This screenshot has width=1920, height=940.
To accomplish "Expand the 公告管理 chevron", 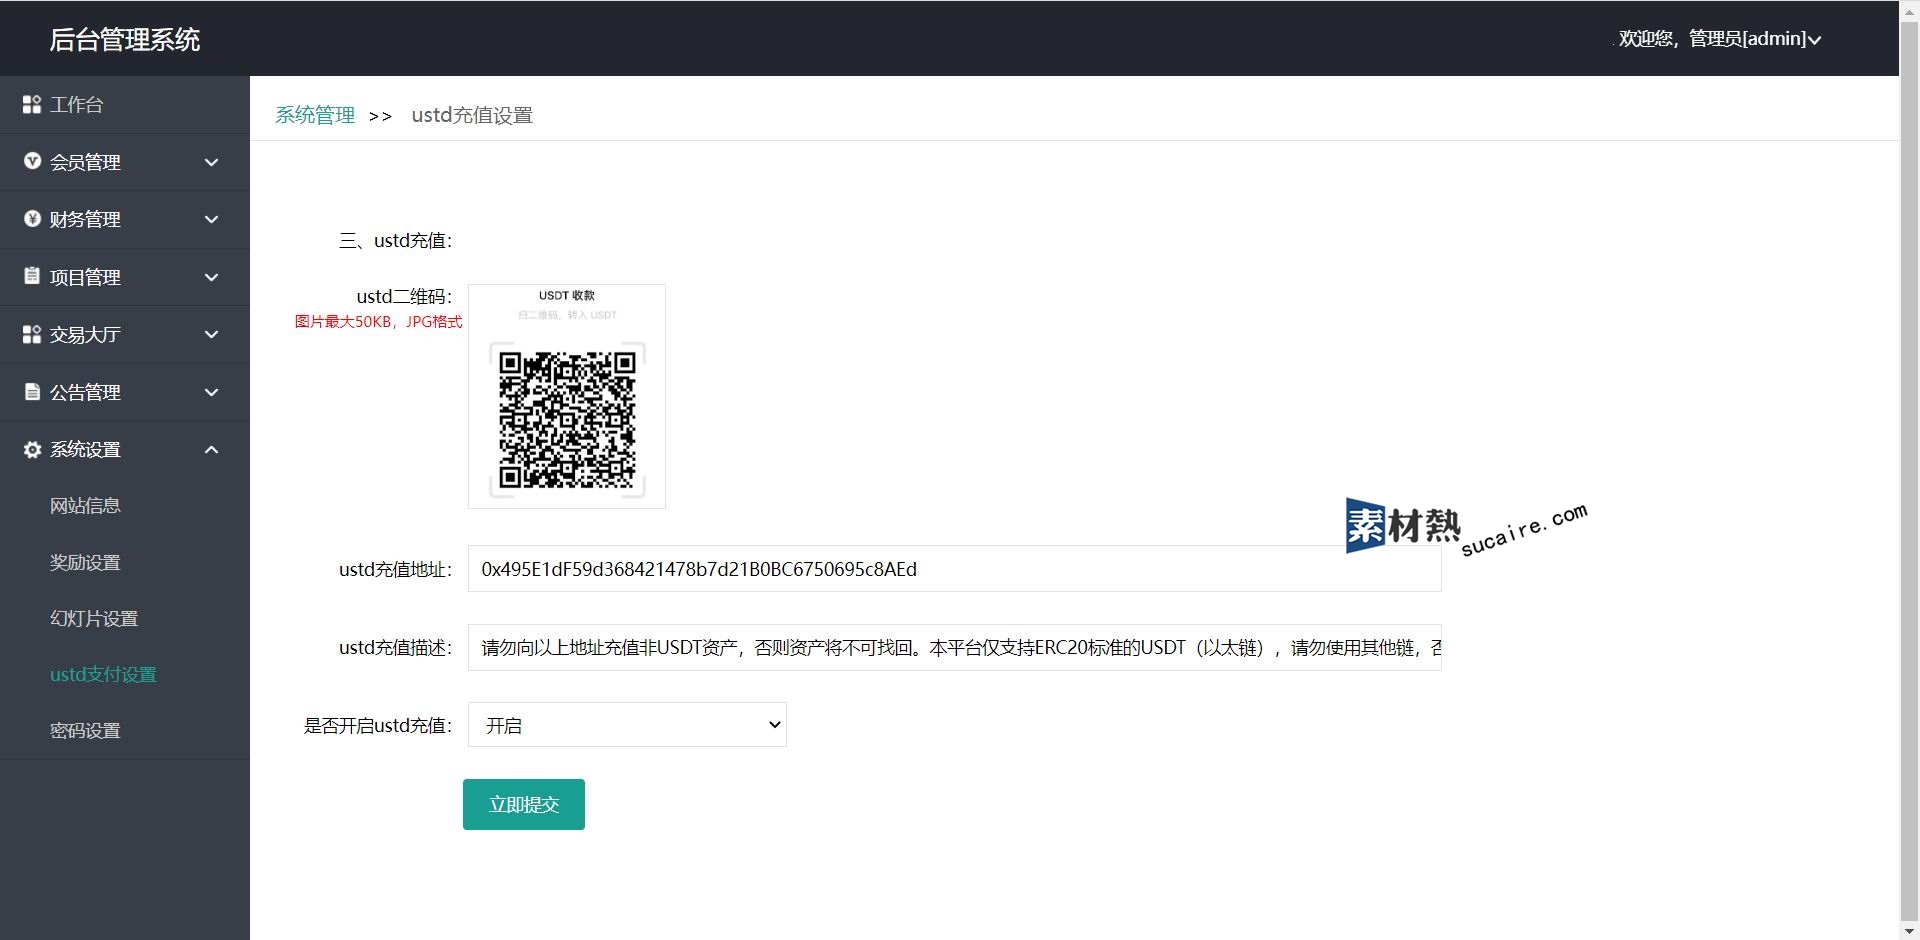I will tap(211, 392).
